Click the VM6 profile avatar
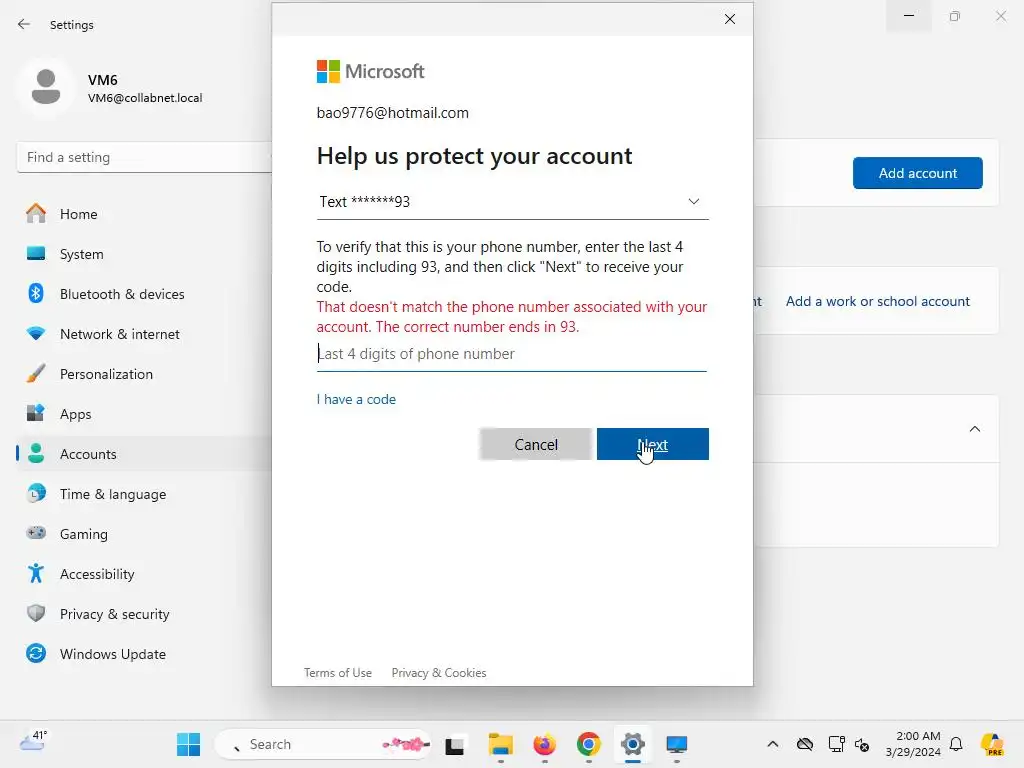Viewport: 1024px width, 768px height. (46, 87)
